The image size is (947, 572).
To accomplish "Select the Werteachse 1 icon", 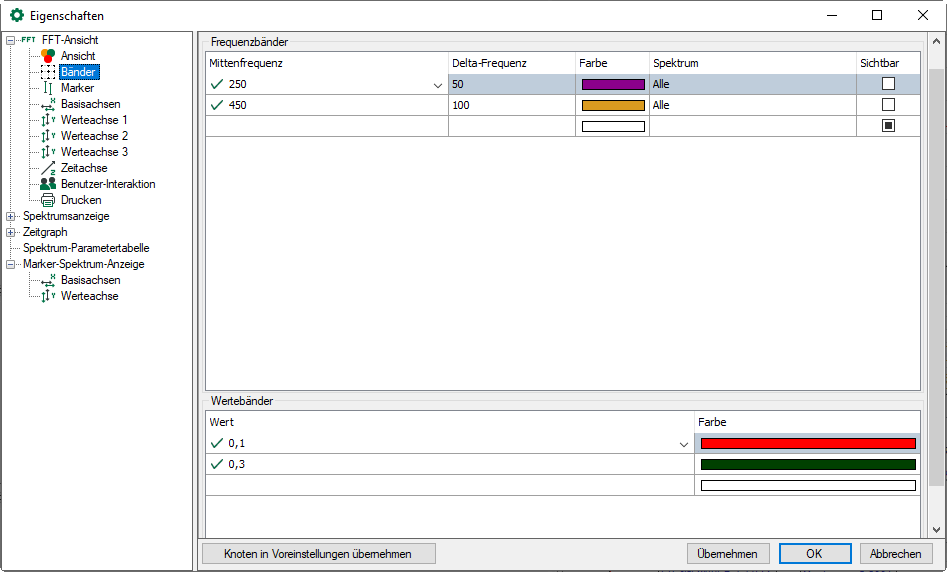I will [x=47, y=120].
